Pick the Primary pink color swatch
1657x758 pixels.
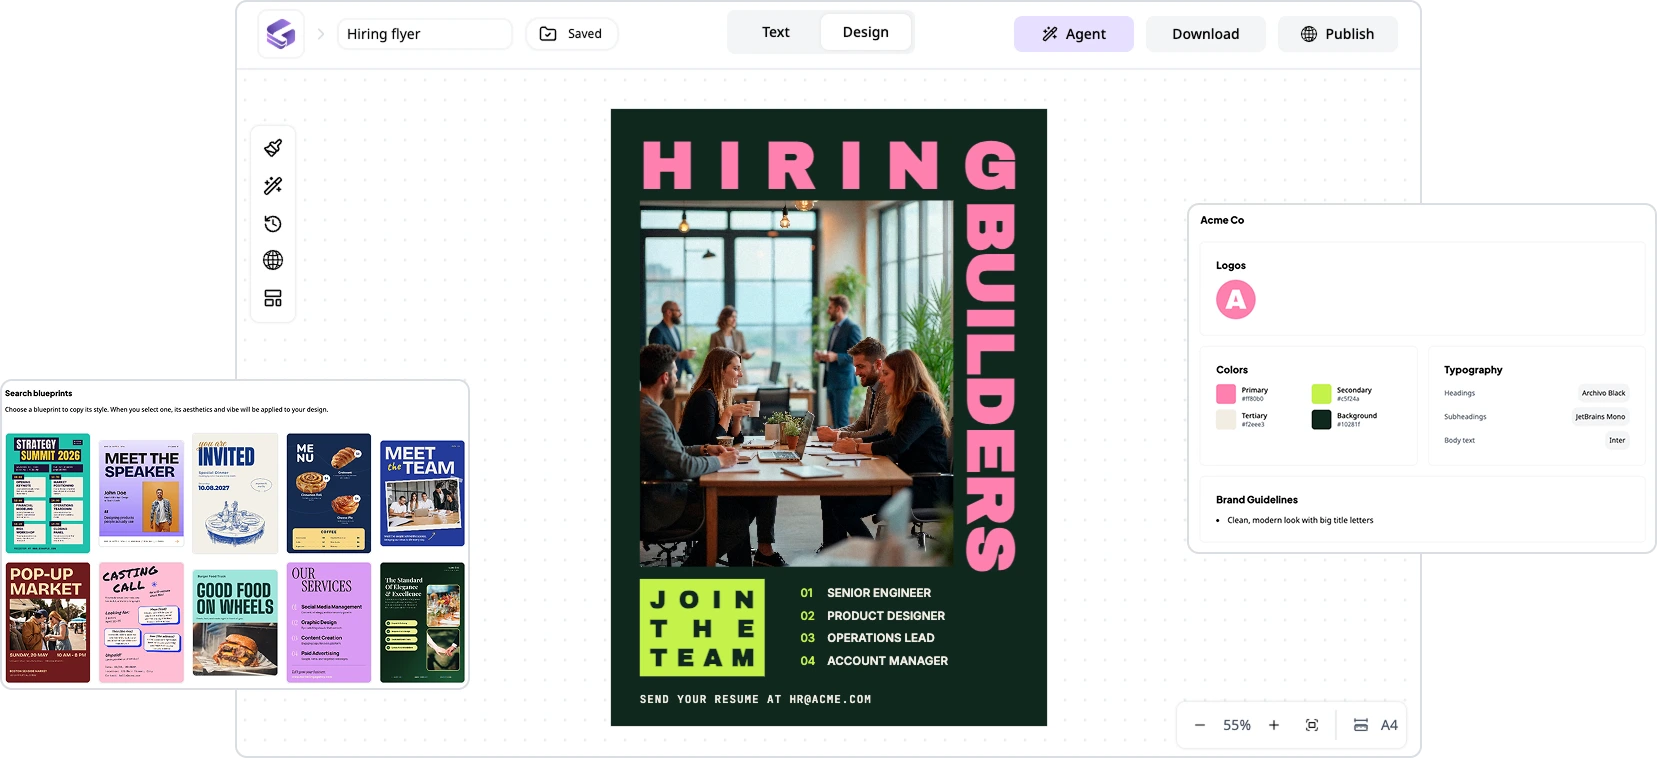(x=1226, y=394)
